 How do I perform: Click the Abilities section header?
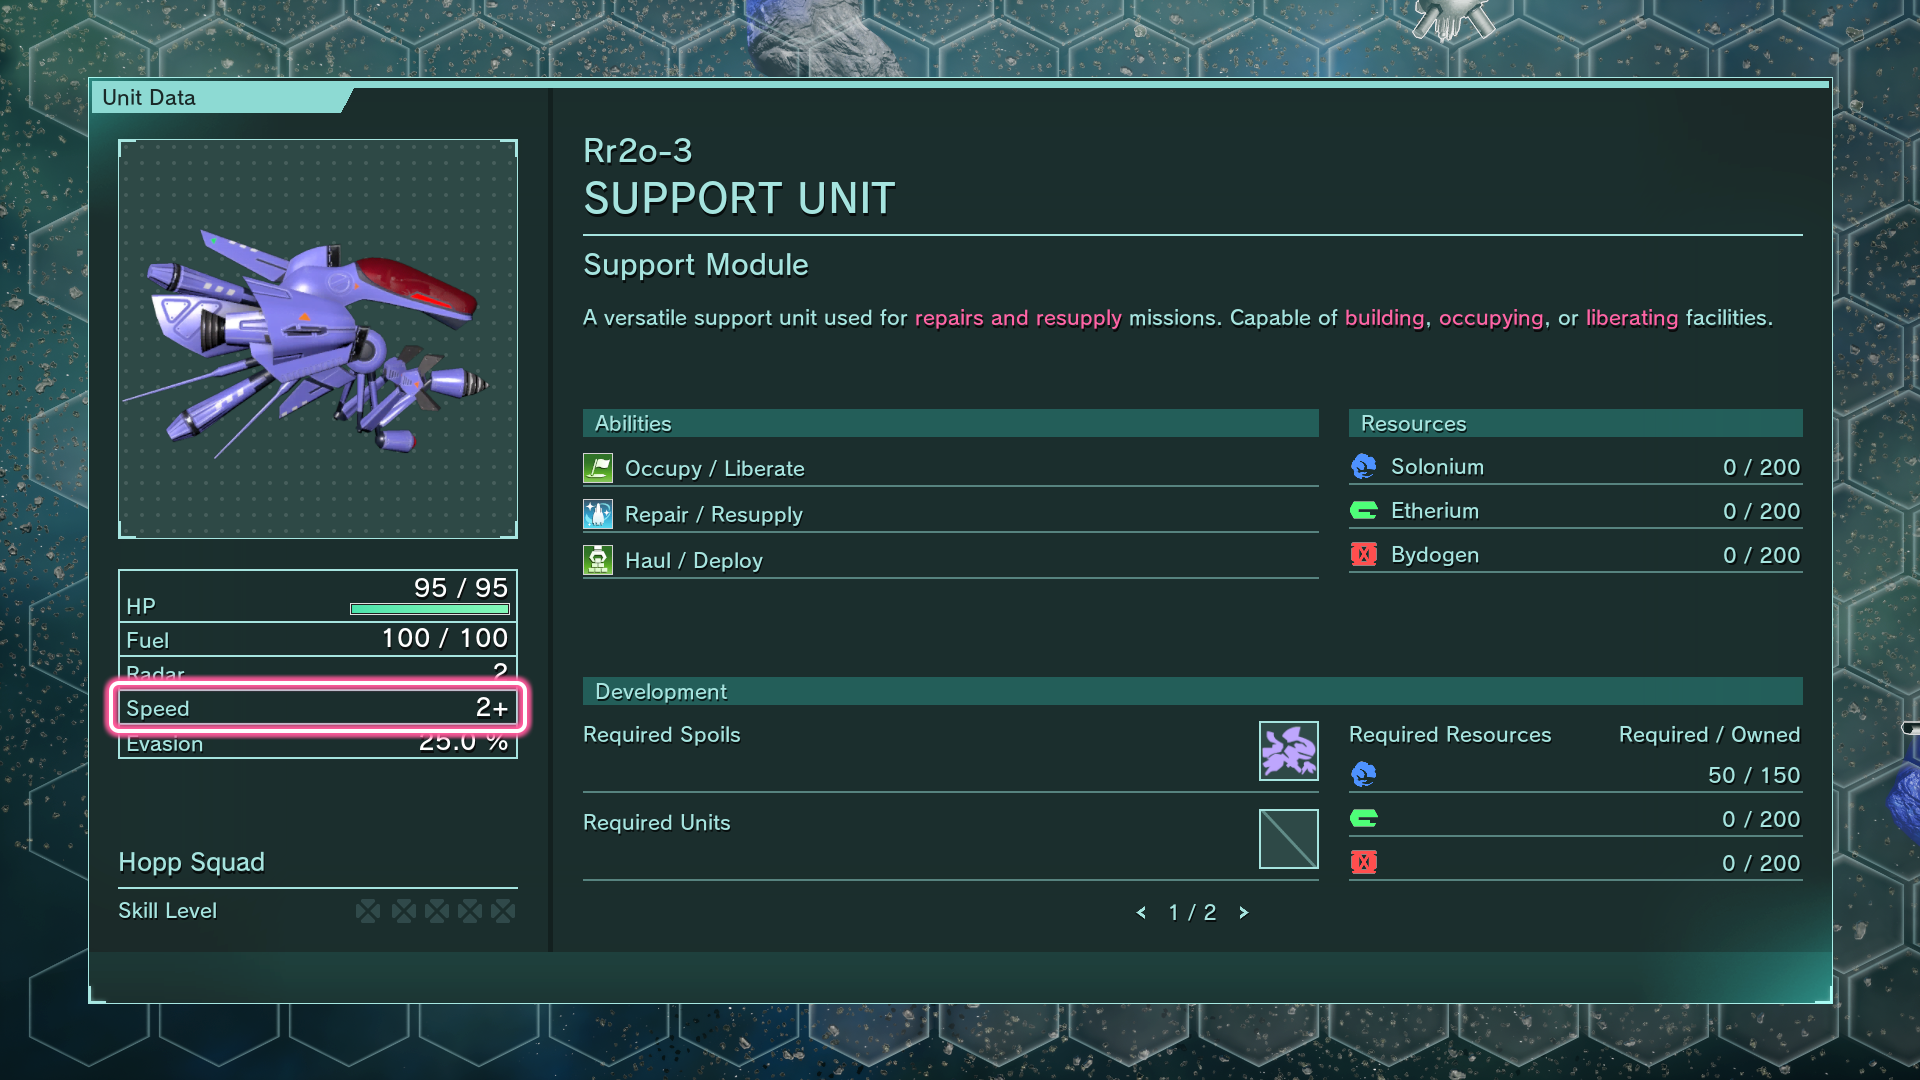click(x=950, y=423)
